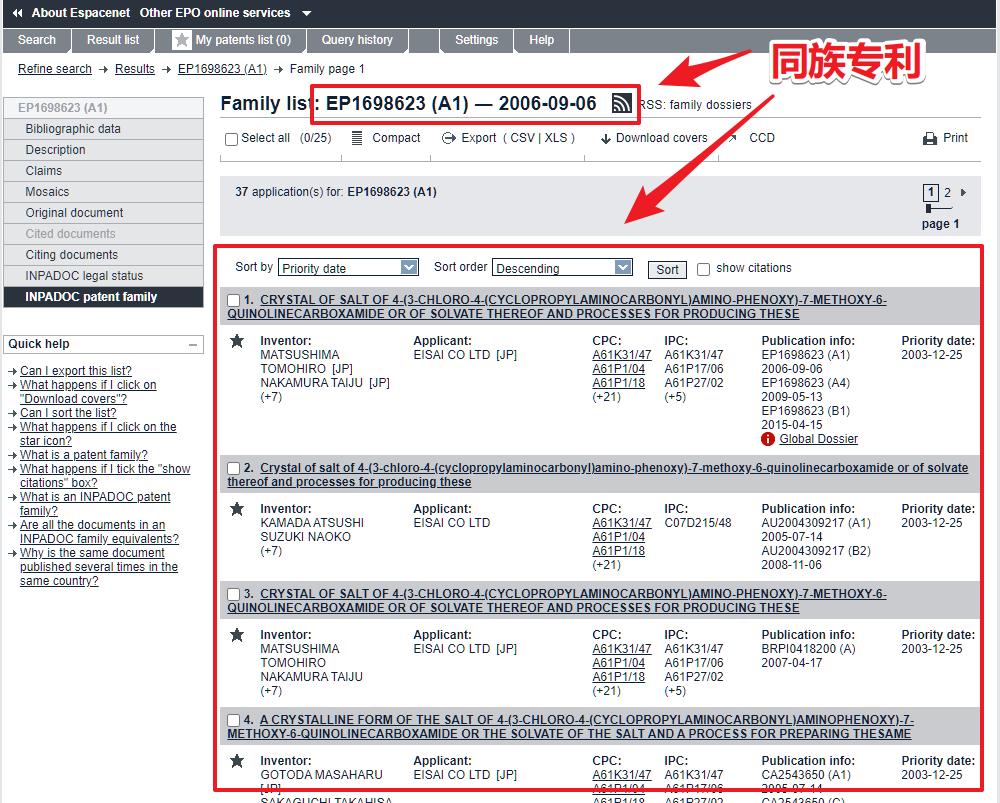Follow the Refine search breadcrumb link
Image resolution: width=1000 pixels, height=803 pixels.
click(x=55, y=69)
